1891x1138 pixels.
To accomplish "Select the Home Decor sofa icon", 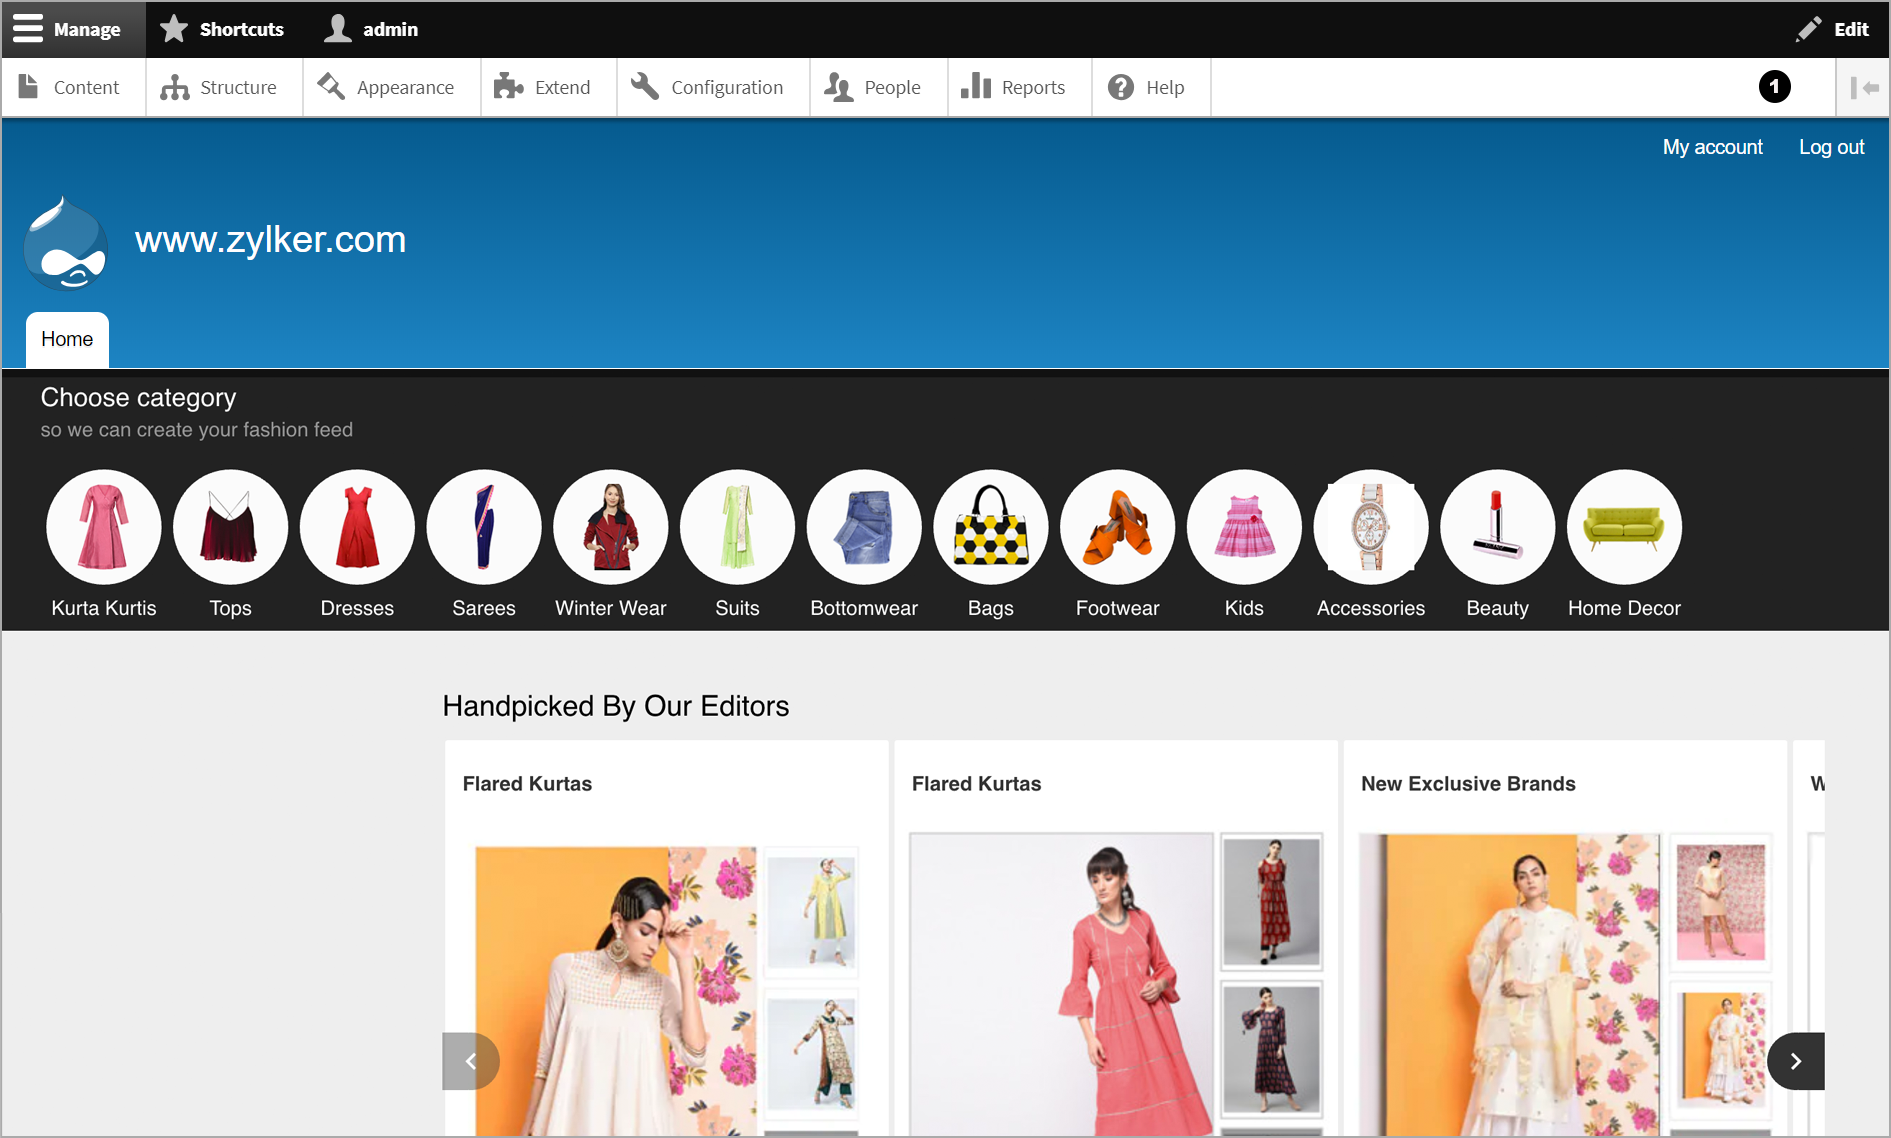I will tap(1623, 527).
